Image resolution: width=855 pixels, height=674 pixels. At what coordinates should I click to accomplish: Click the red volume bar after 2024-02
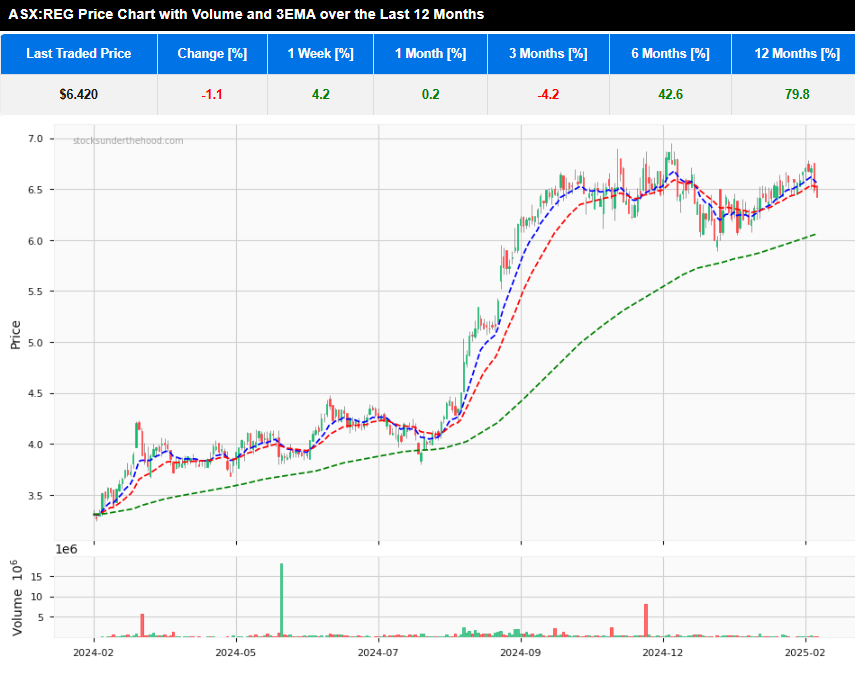(x=142, y=625)
